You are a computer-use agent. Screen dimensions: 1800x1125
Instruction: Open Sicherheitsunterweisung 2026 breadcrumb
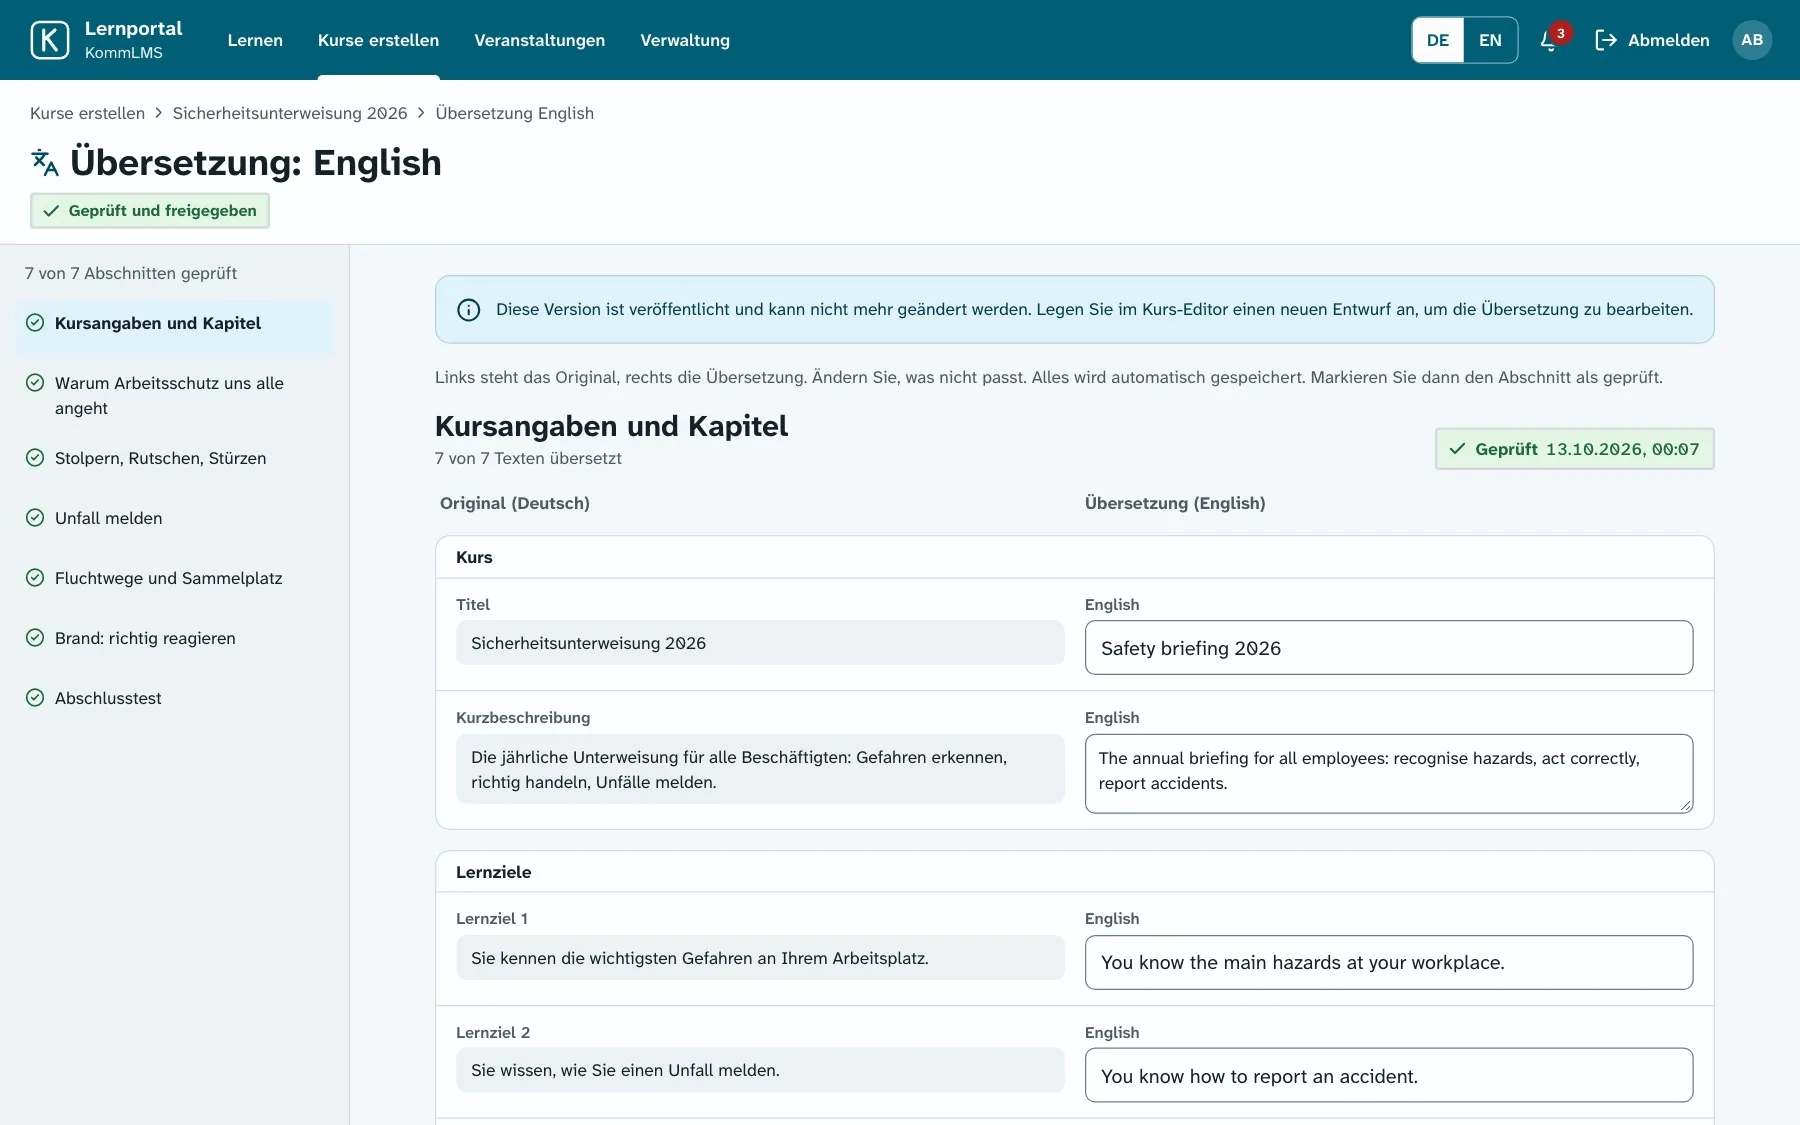tap(290, 113)
